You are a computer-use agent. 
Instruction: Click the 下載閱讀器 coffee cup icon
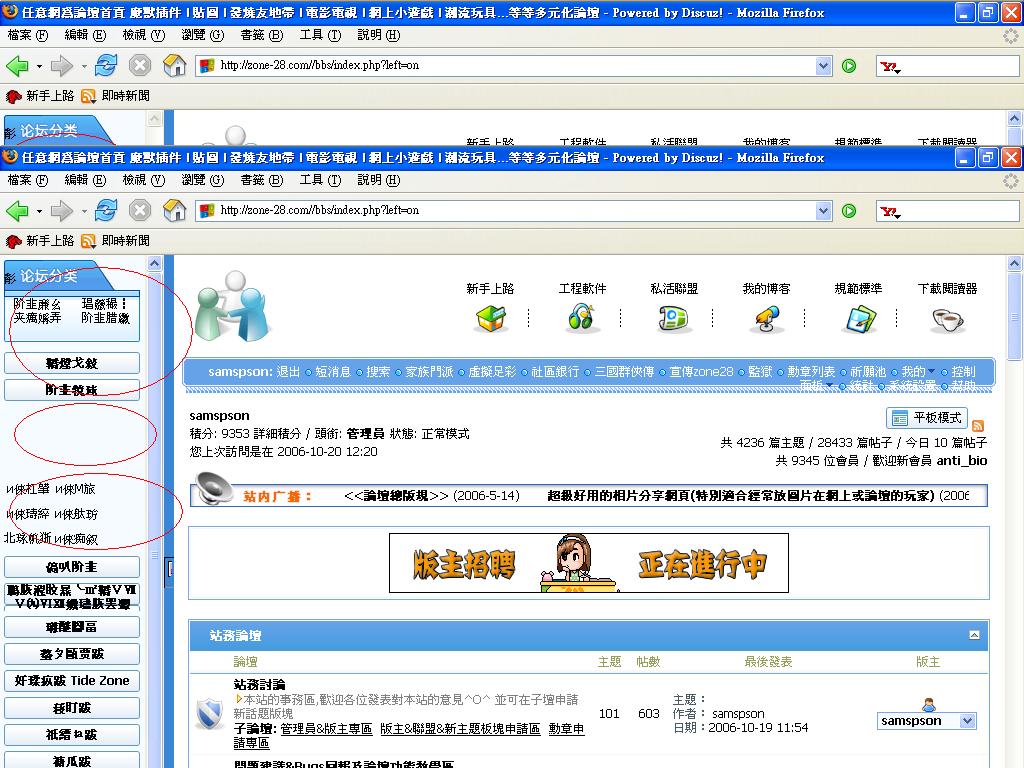[x=947, y=319]
